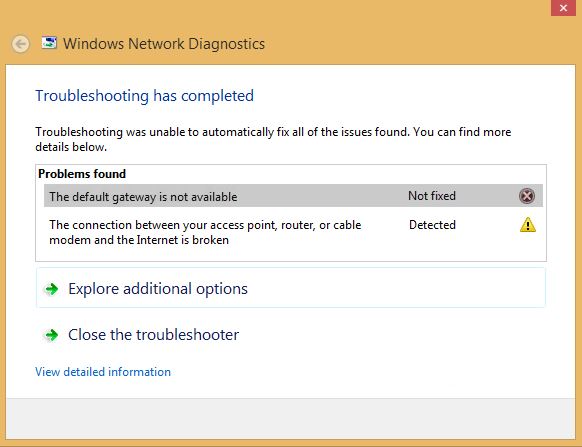The height and width of the screenshot is (447, 582).
Task: Open View detailed information link
Action: pos(103,372)
